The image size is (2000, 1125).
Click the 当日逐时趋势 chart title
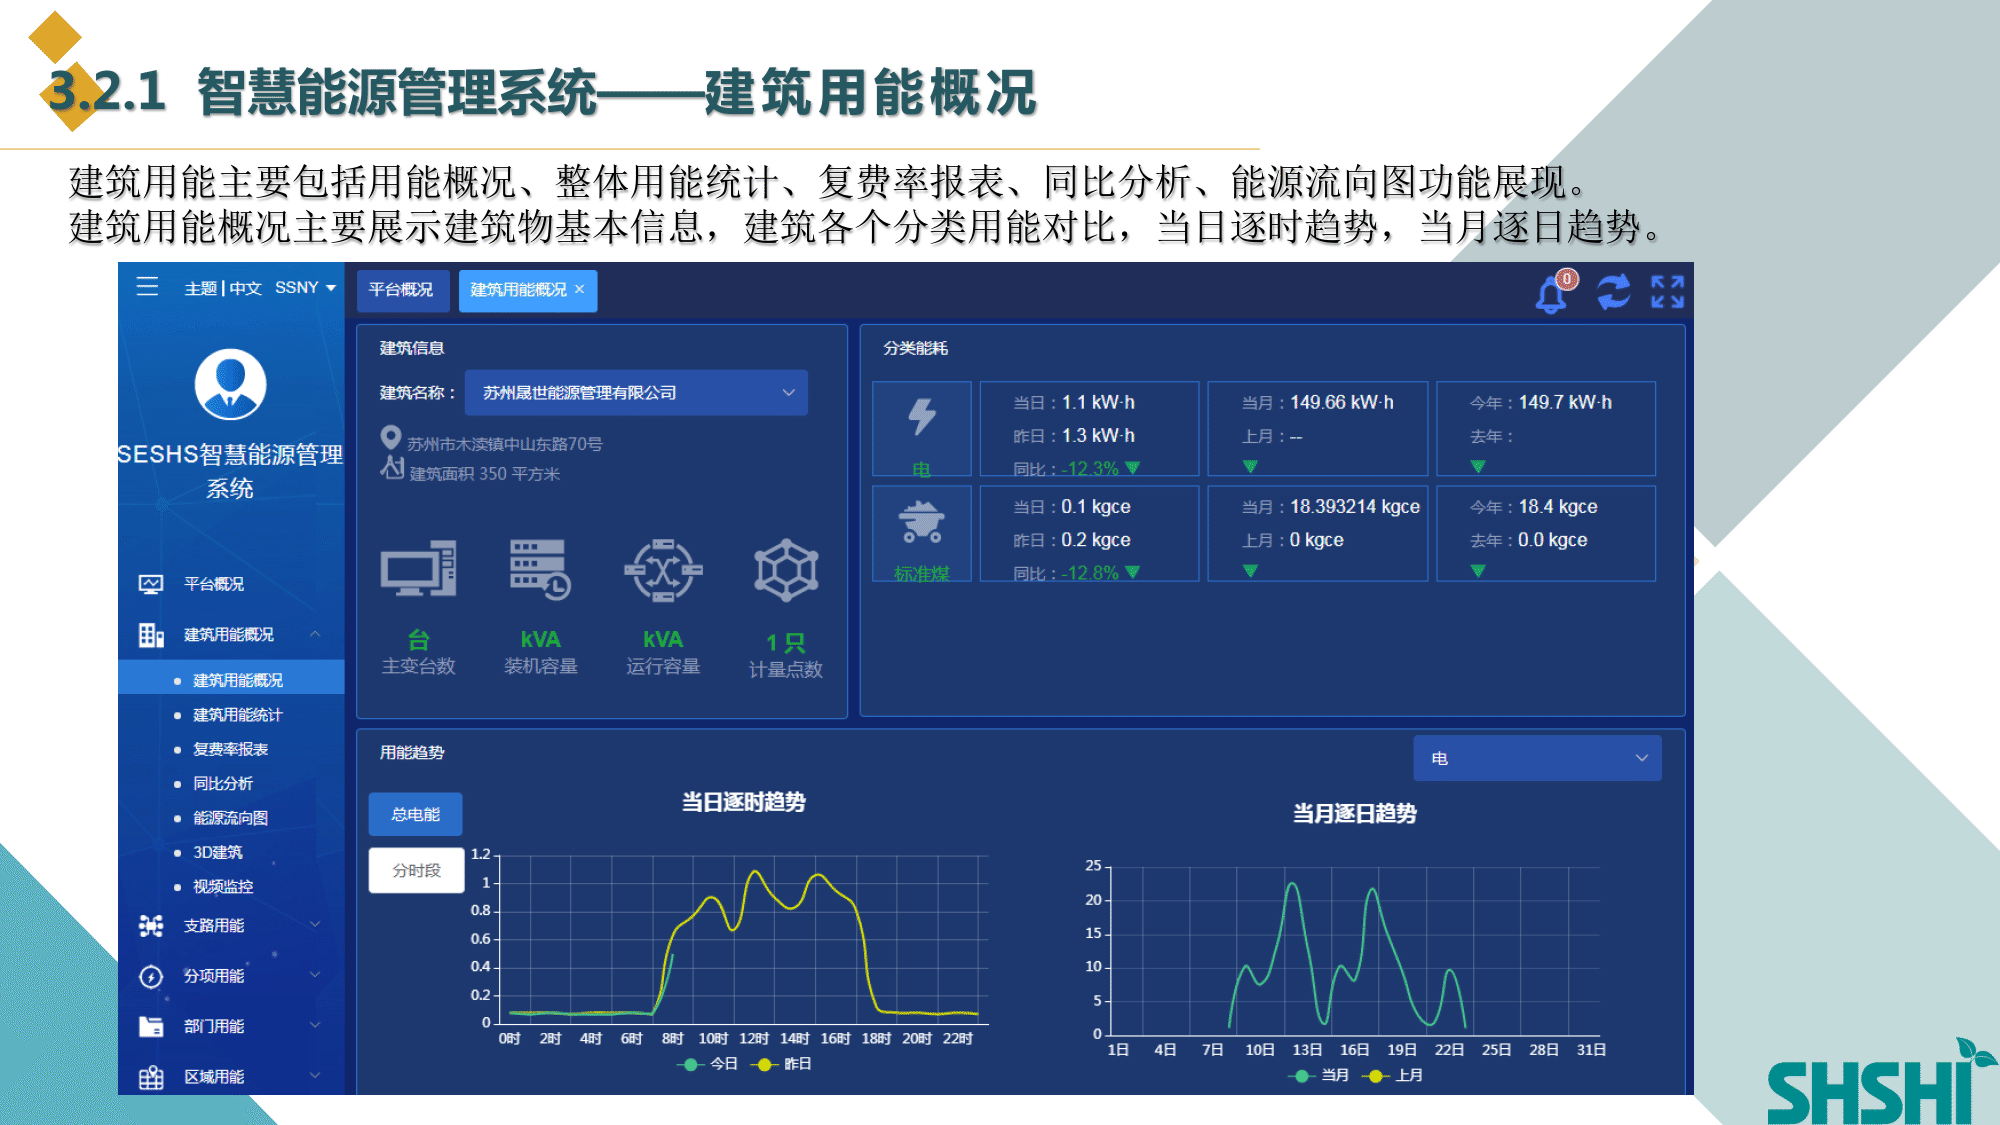[x=744, y=802]
